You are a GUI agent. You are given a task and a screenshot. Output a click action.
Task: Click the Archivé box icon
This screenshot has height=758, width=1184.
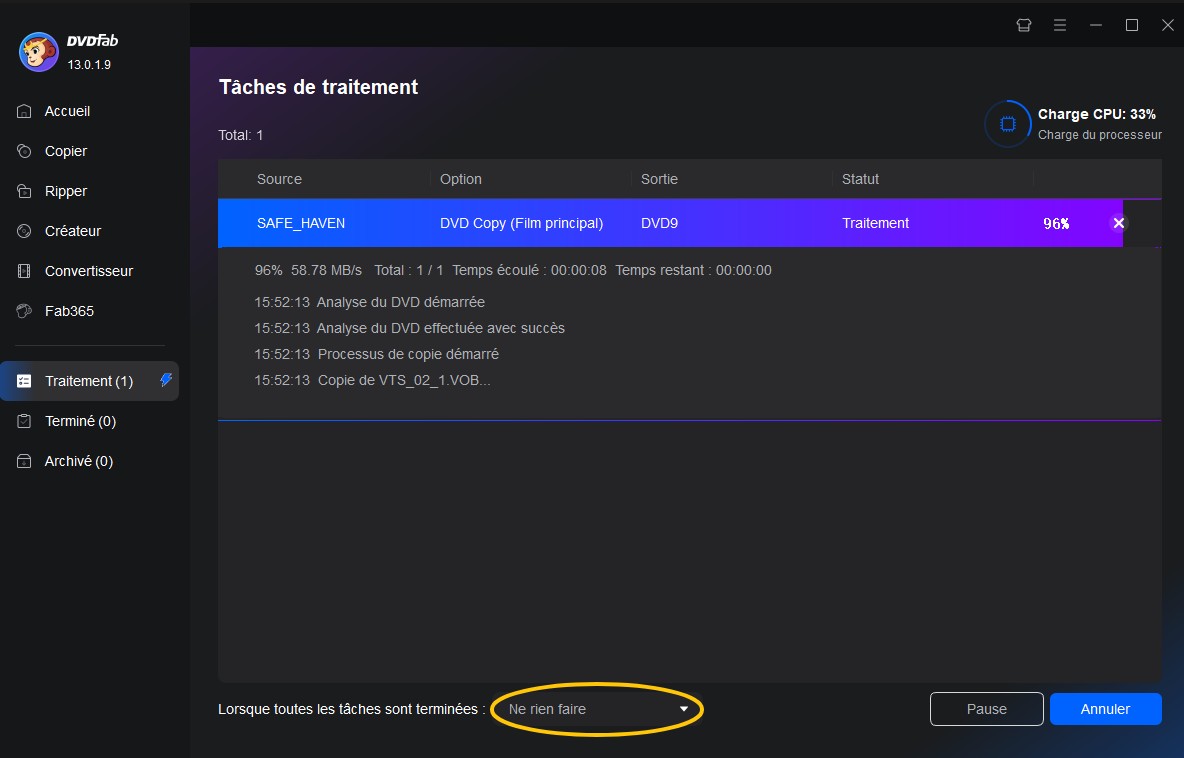coord(24,461)
